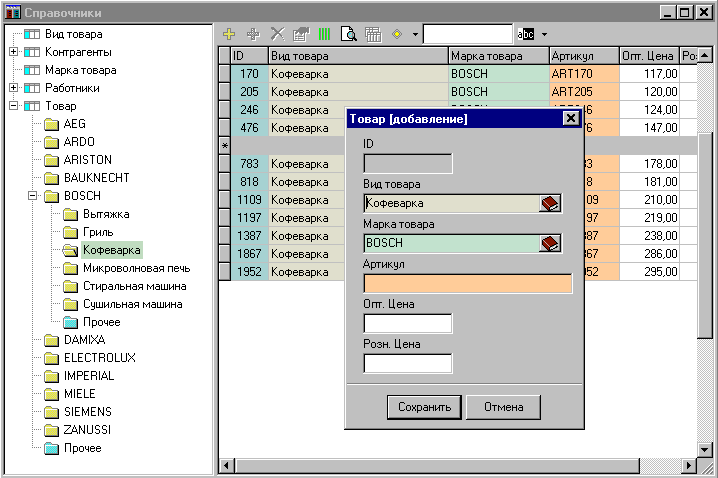Maximize the Справочники window

pos(685,12)
